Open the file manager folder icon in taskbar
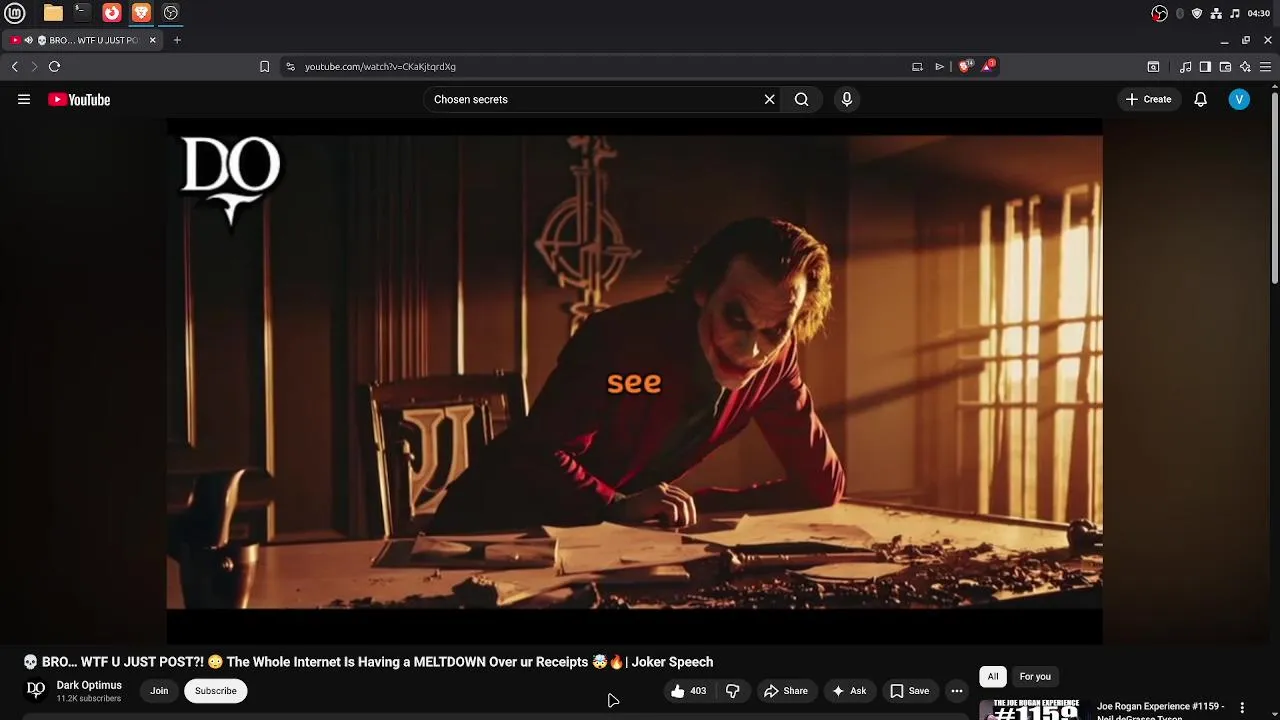 53,13
